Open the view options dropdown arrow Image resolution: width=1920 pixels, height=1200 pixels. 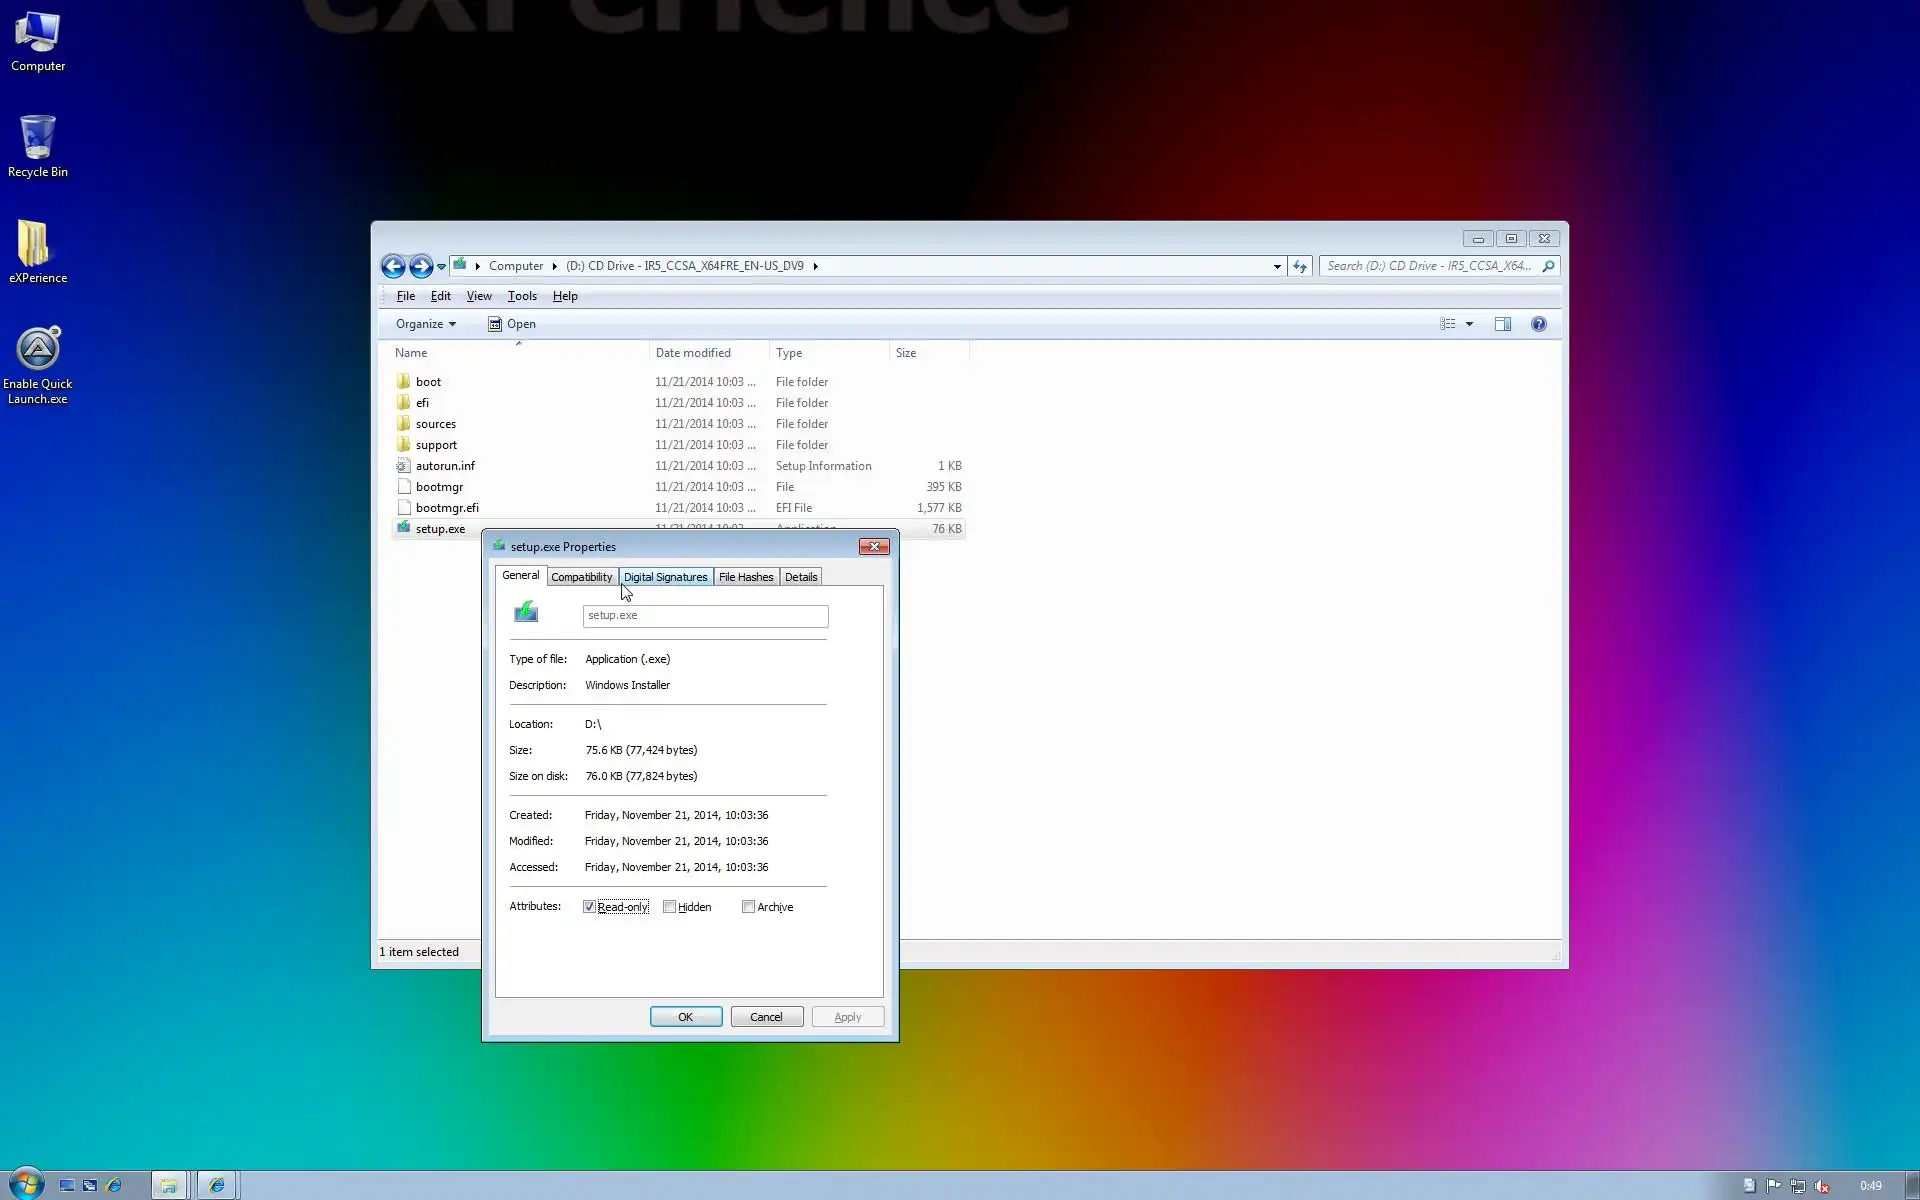click(1469, 324)
